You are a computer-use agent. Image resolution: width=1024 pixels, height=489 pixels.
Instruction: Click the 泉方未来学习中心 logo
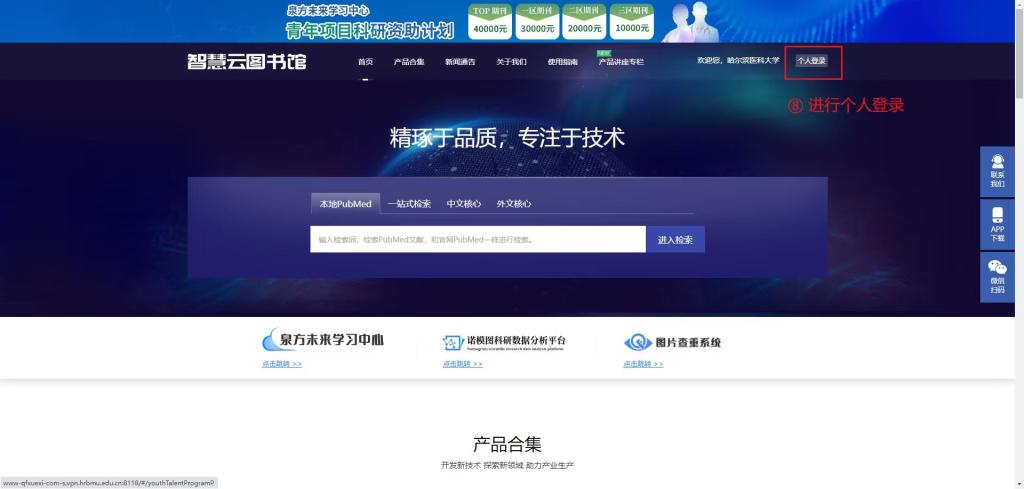coord(322,340)
